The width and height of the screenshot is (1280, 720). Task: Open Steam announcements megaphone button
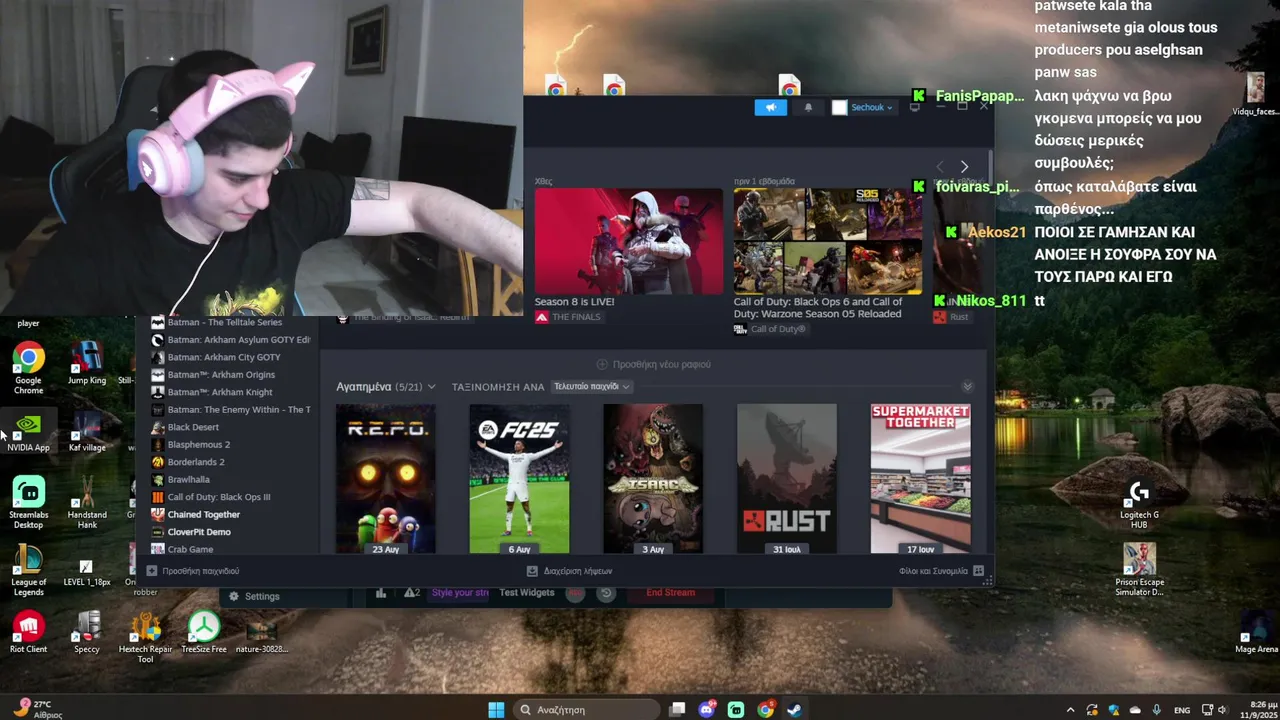(x=770, y=107)
